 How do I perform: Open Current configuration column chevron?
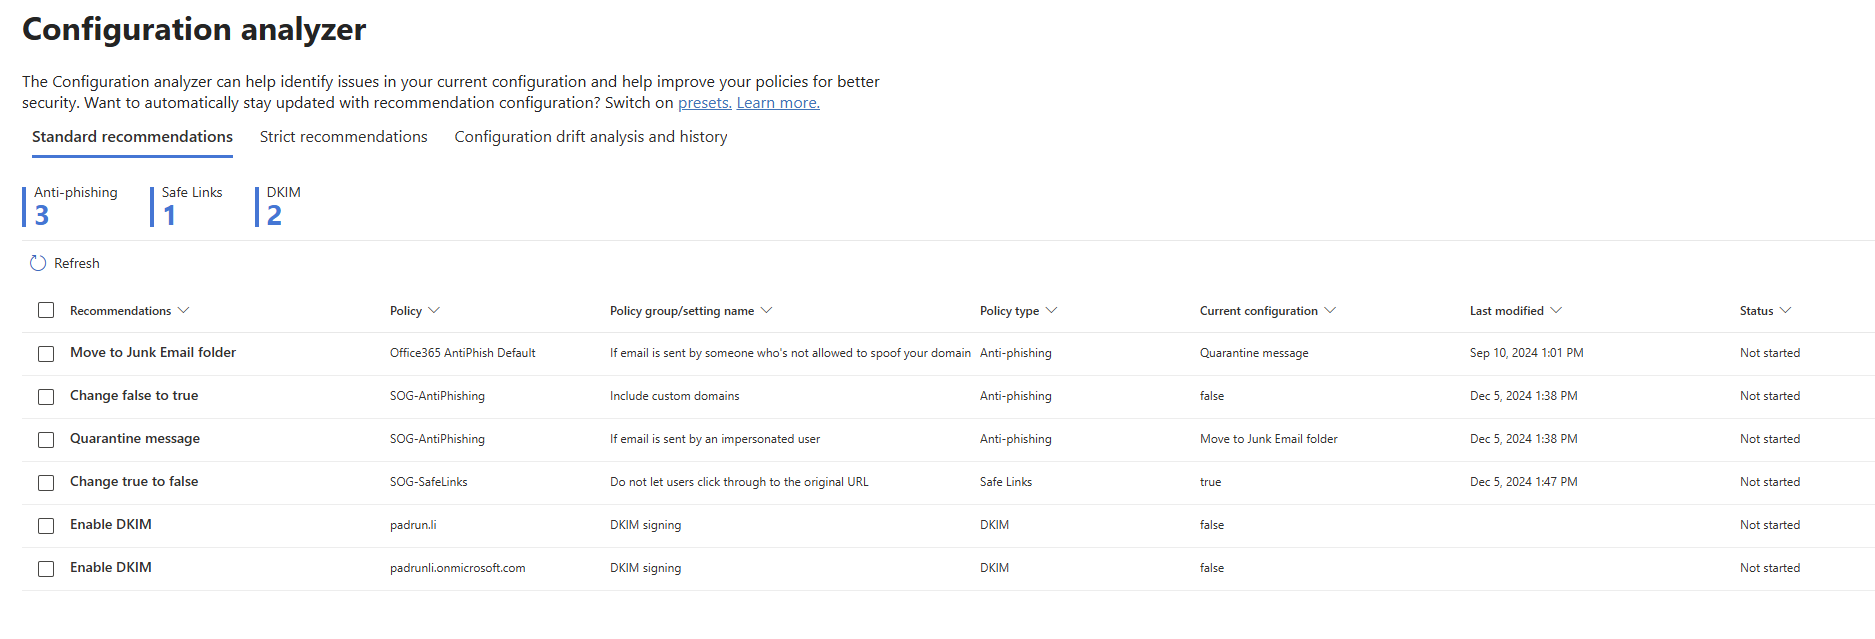[x=1330, y=311]
